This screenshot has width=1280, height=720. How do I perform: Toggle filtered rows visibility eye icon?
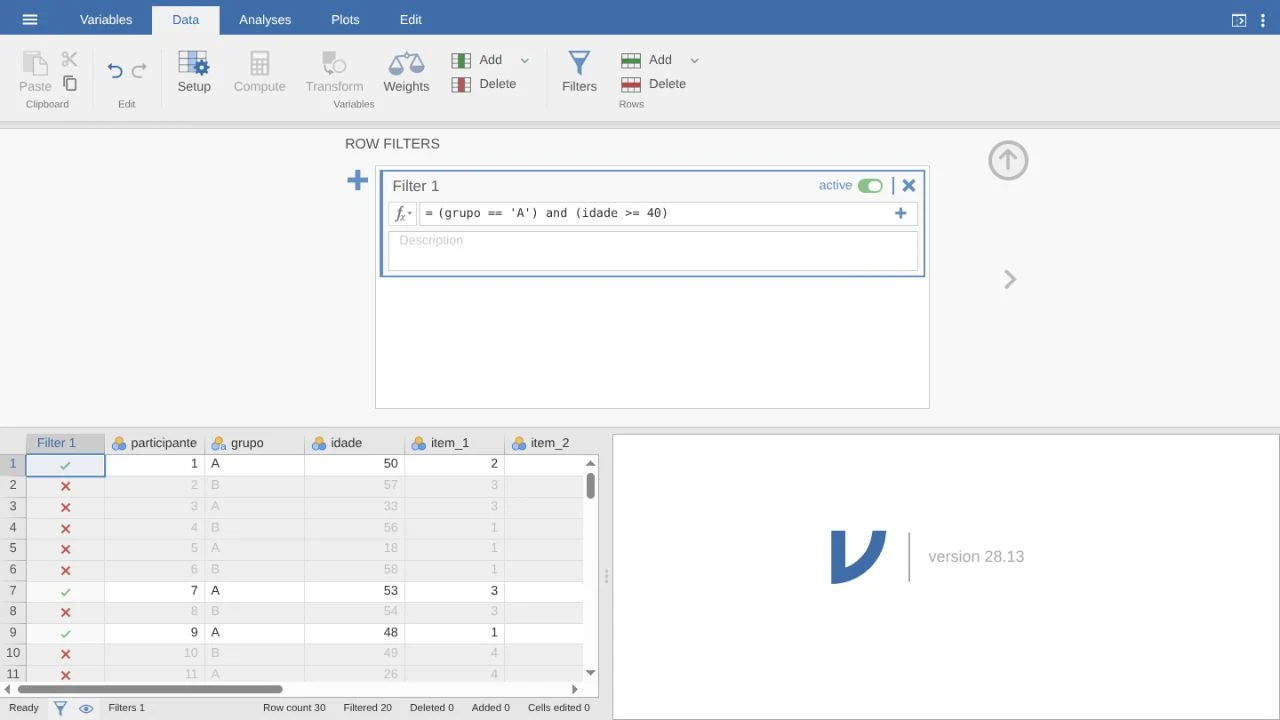tap(86, 708)
